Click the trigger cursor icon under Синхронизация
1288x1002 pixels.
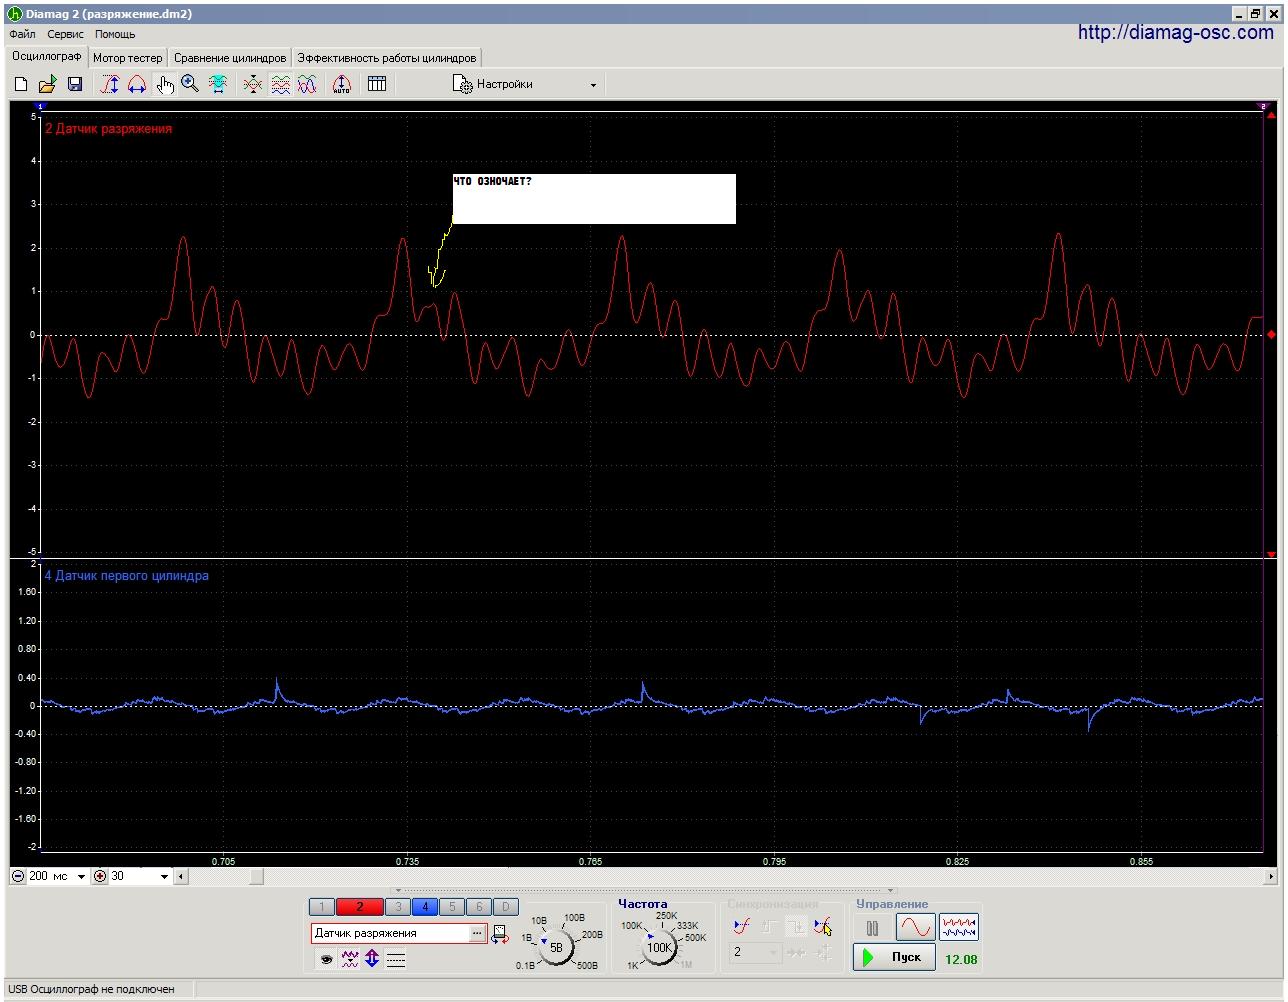click(823, 927)
